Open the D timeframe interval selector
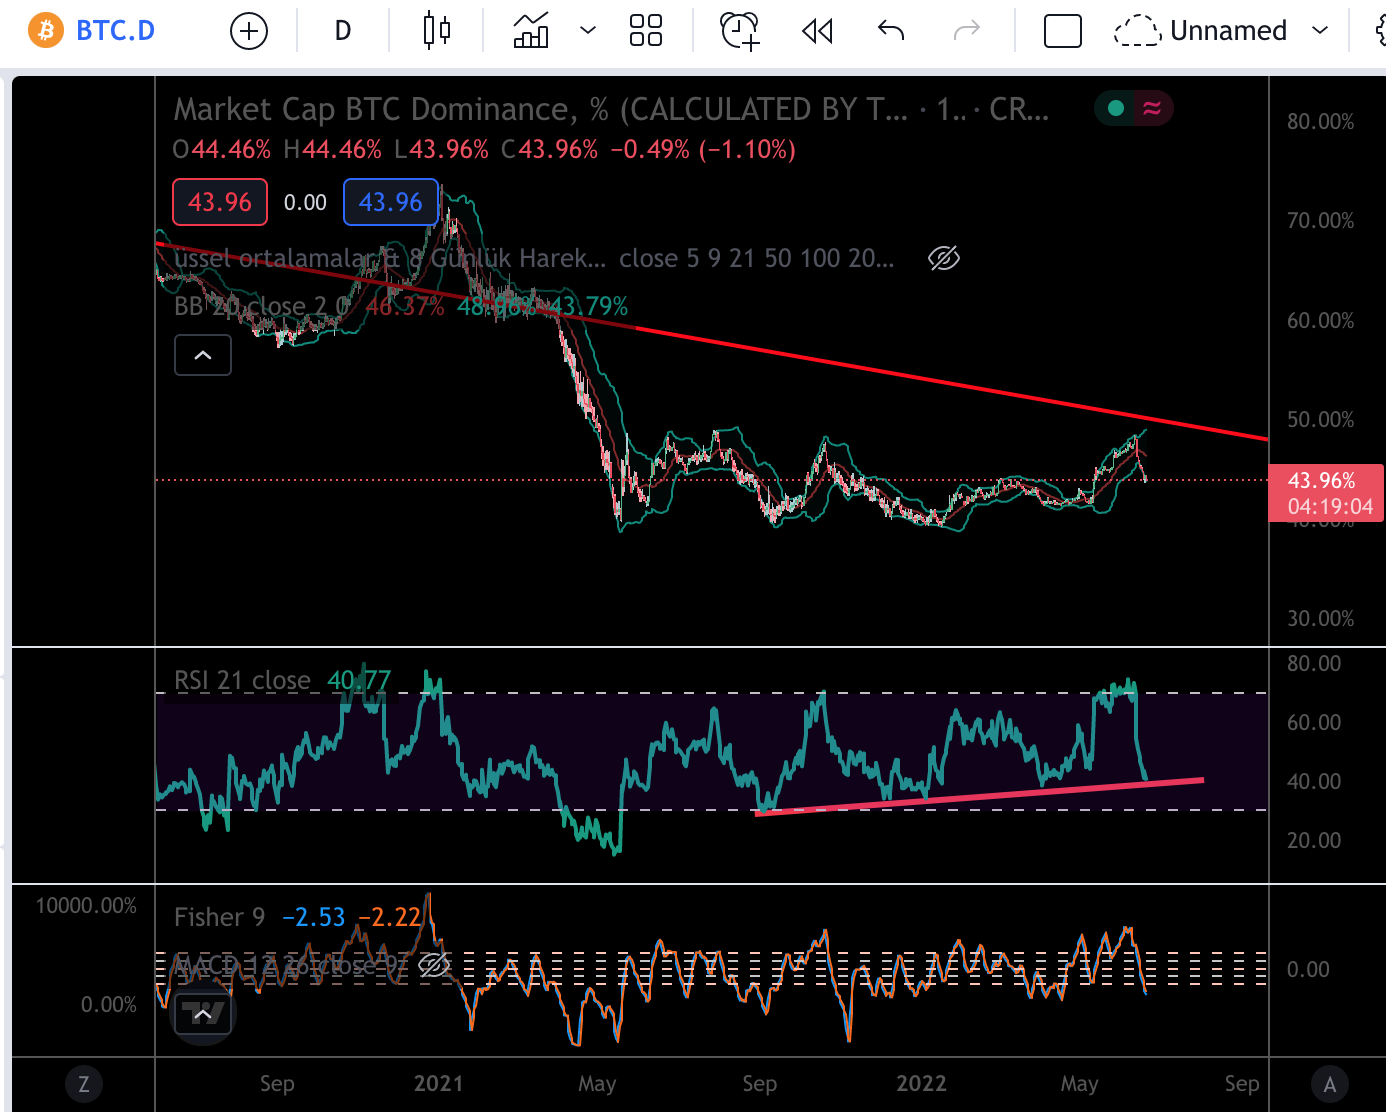The image size is (1386, 1112). 343,31
